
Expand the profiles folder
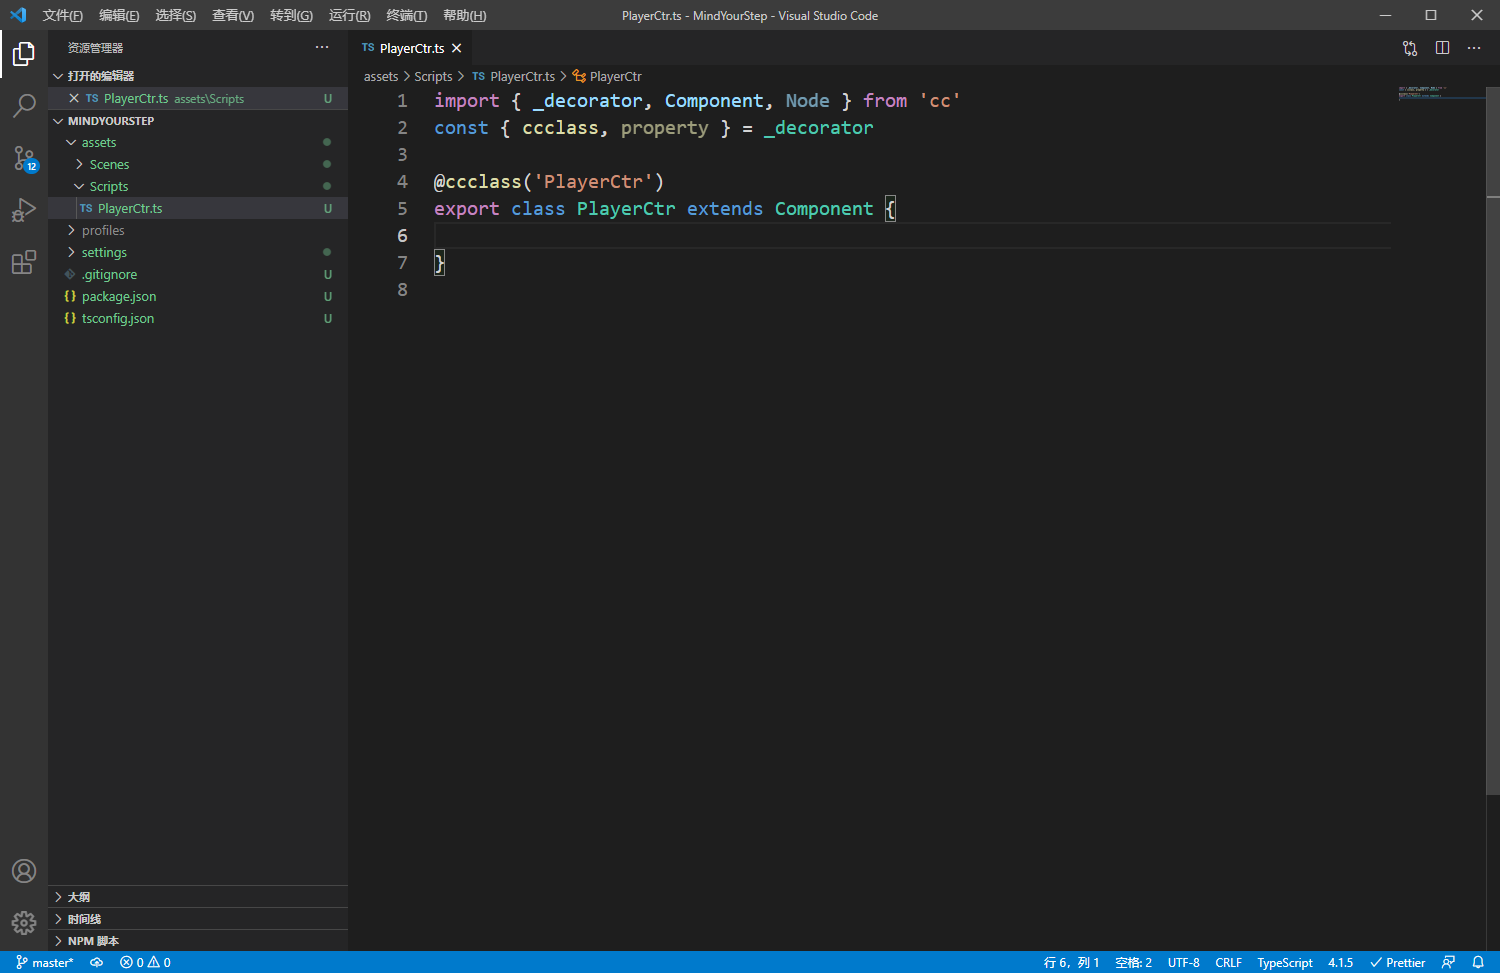tap(198, 230)
